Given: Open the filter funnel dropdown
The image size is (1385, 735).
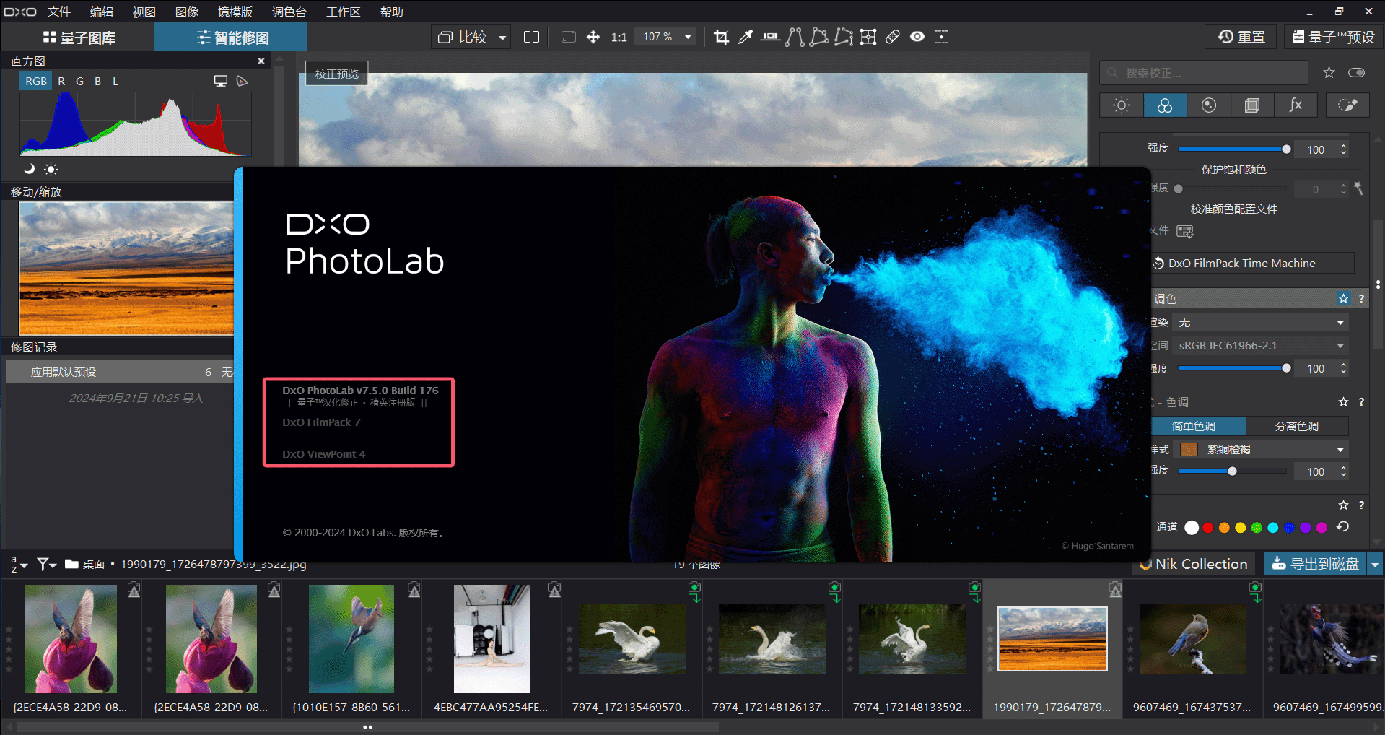Looking at the screenshot, I should click(x=47, y=564).
